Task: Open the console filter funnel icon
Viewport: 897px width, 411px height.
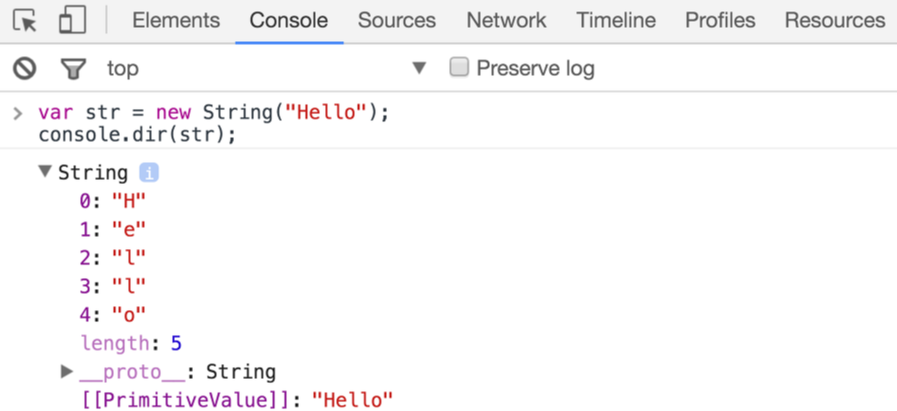Action: (x=73, y=69)
